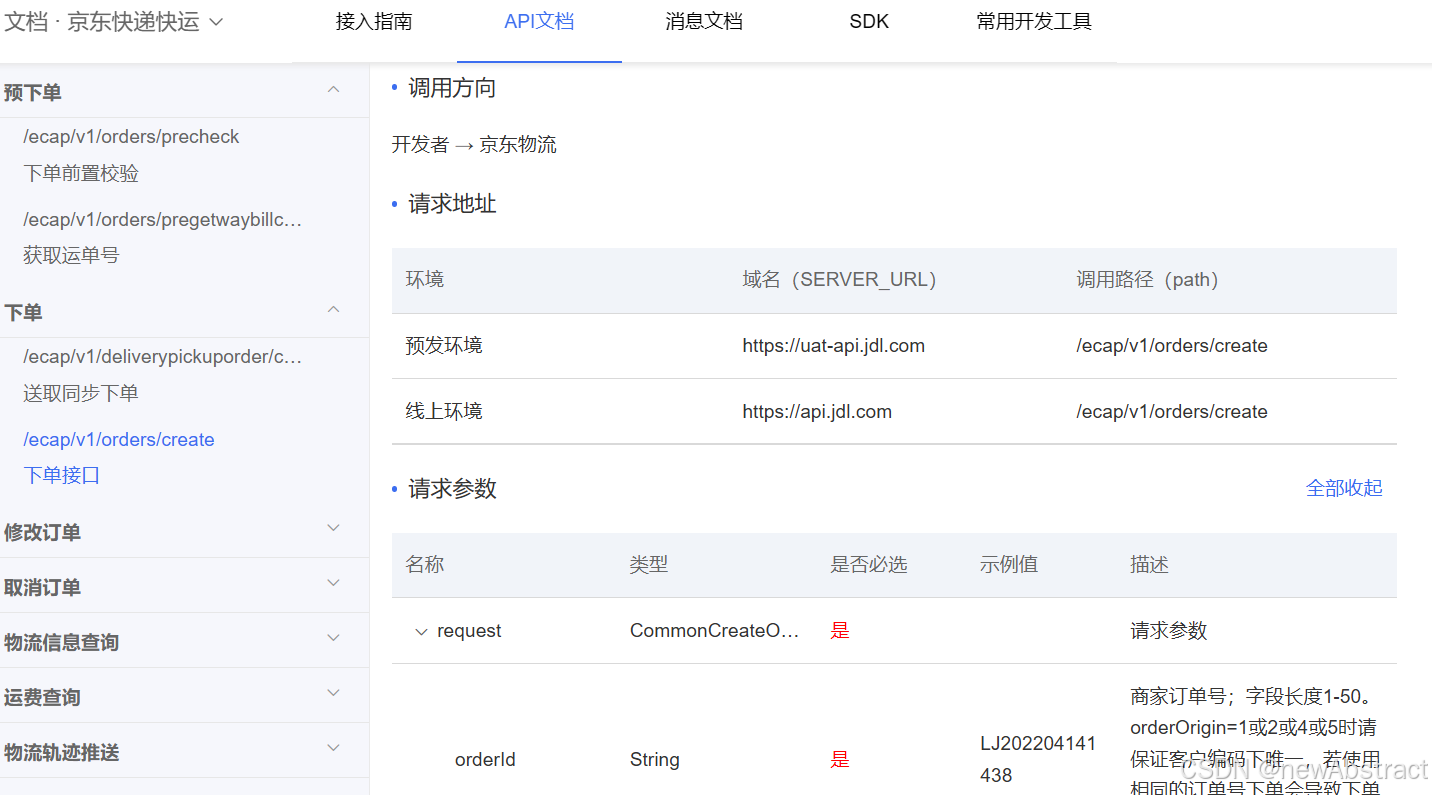The image size is (1432, 795).
Task: Open the 文档 · 京东快递快运 dropdown
Action: pos(113,22)
